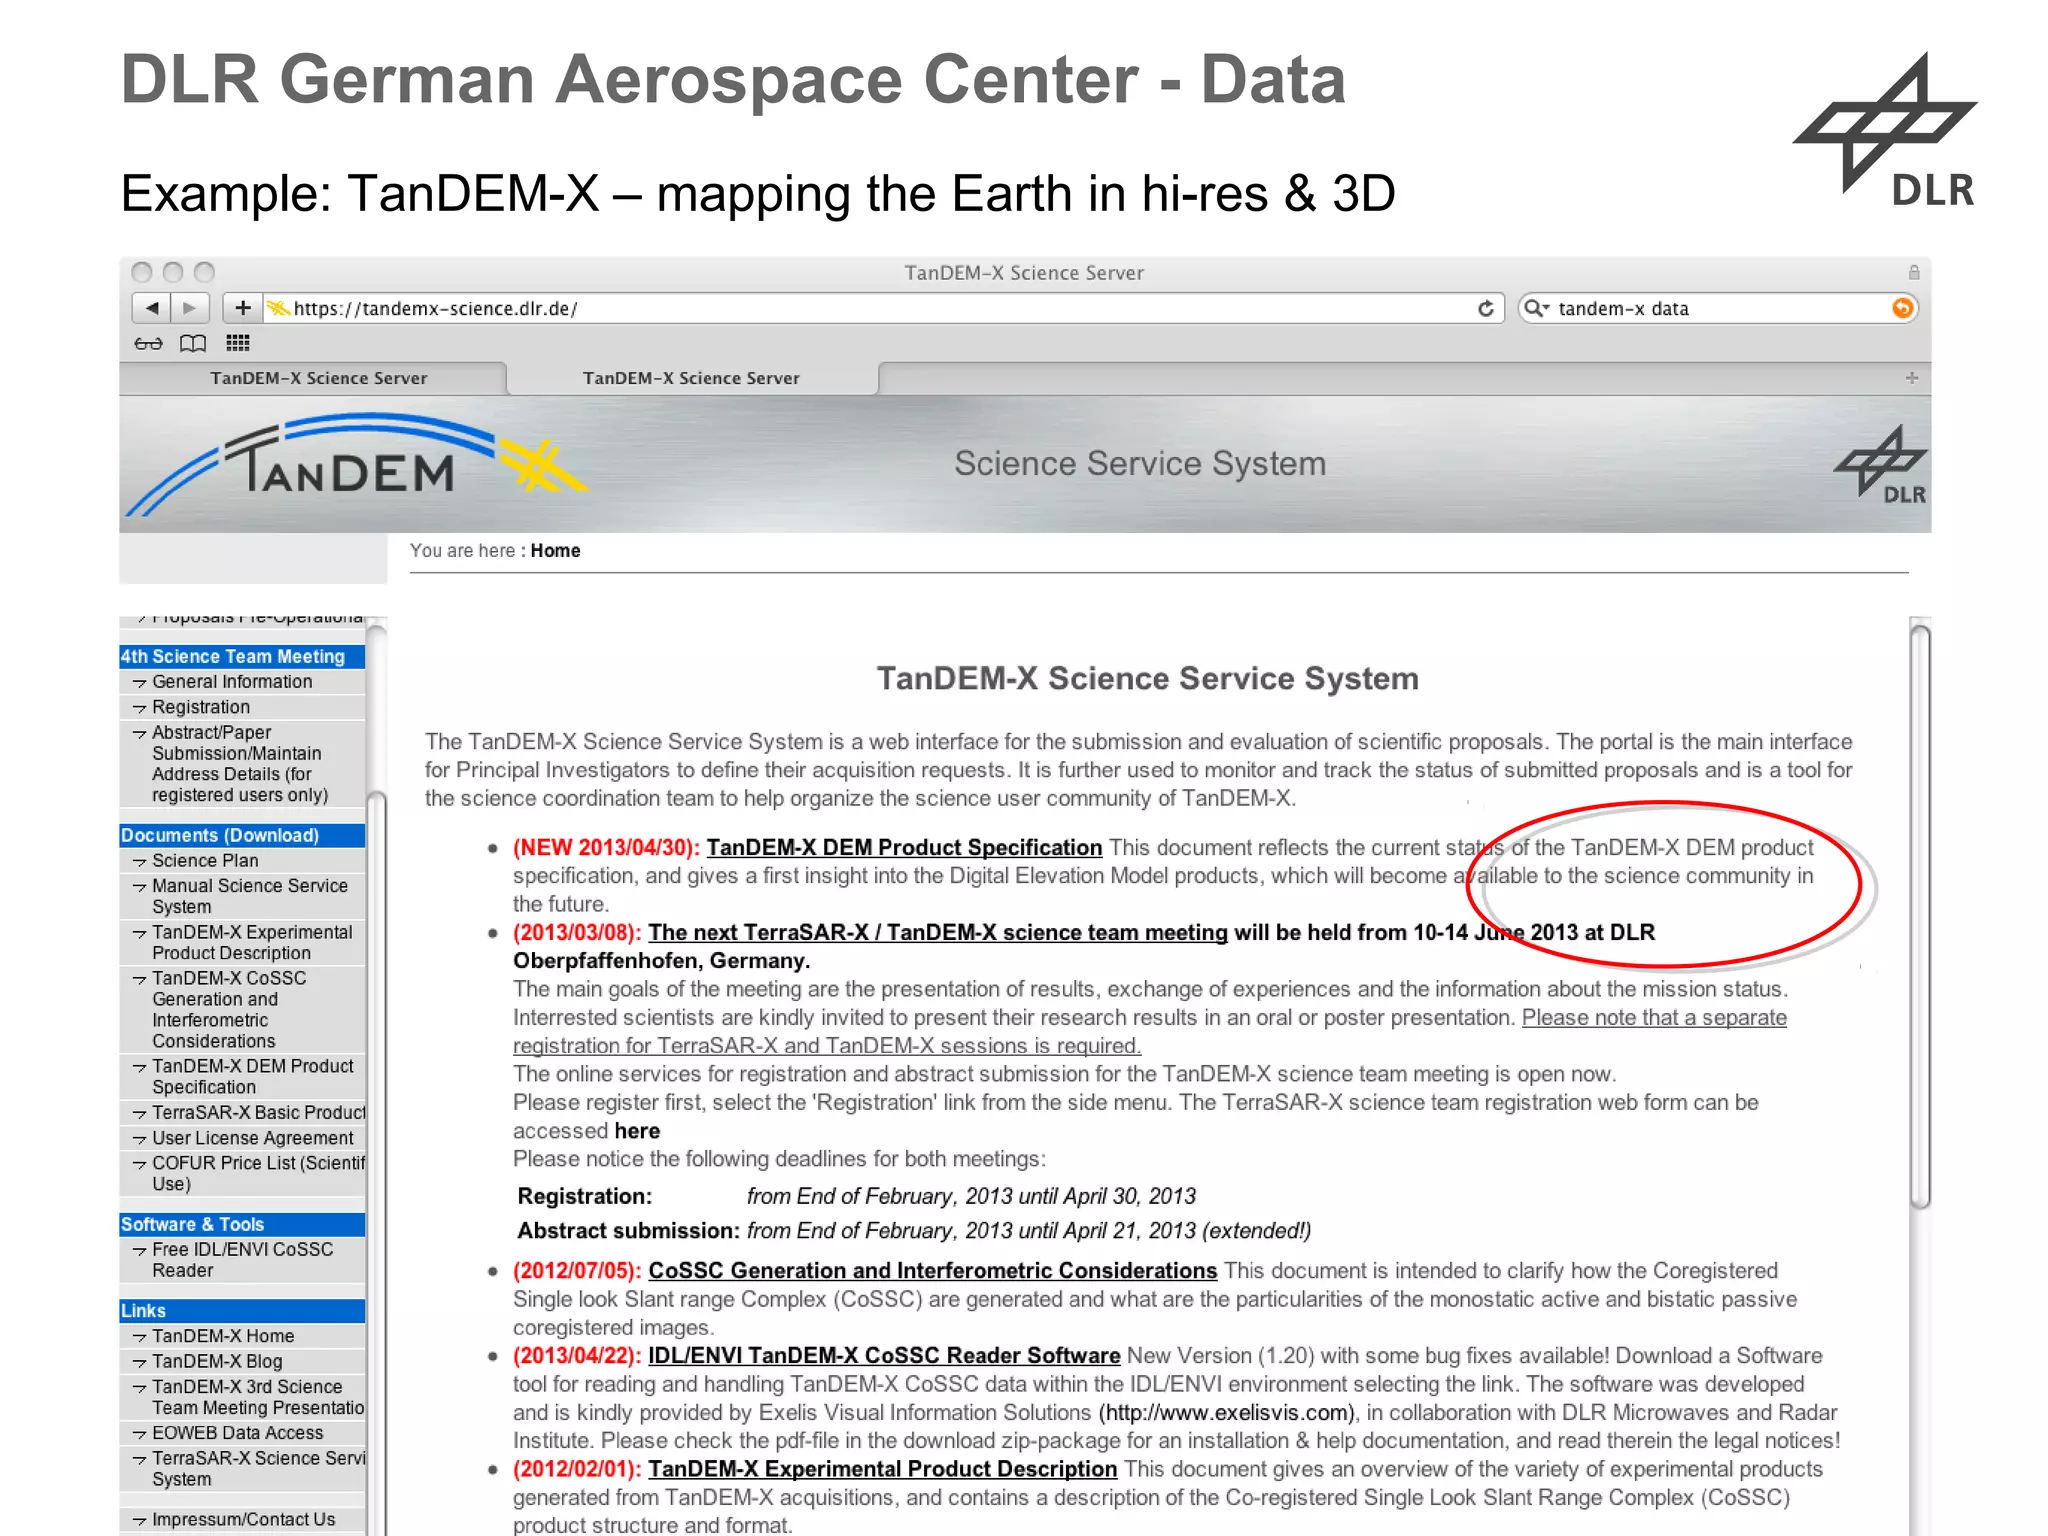The height and width of the screenshot is (1536, 2048).
Task: Open the bookmarks book icon
Action: coord(193,344)
